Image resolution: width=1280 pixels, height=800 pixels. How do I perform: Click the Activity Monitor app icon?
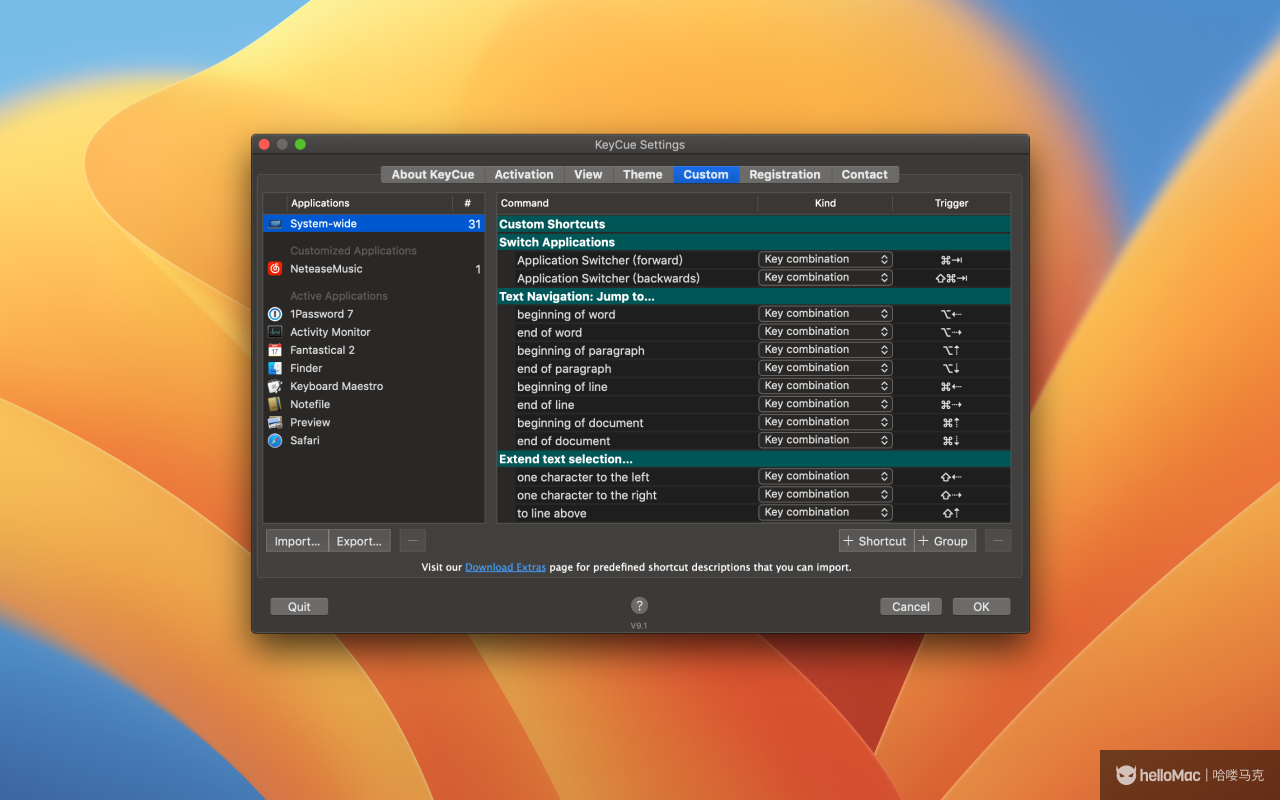pyautogui.click(x=275, y=332)
